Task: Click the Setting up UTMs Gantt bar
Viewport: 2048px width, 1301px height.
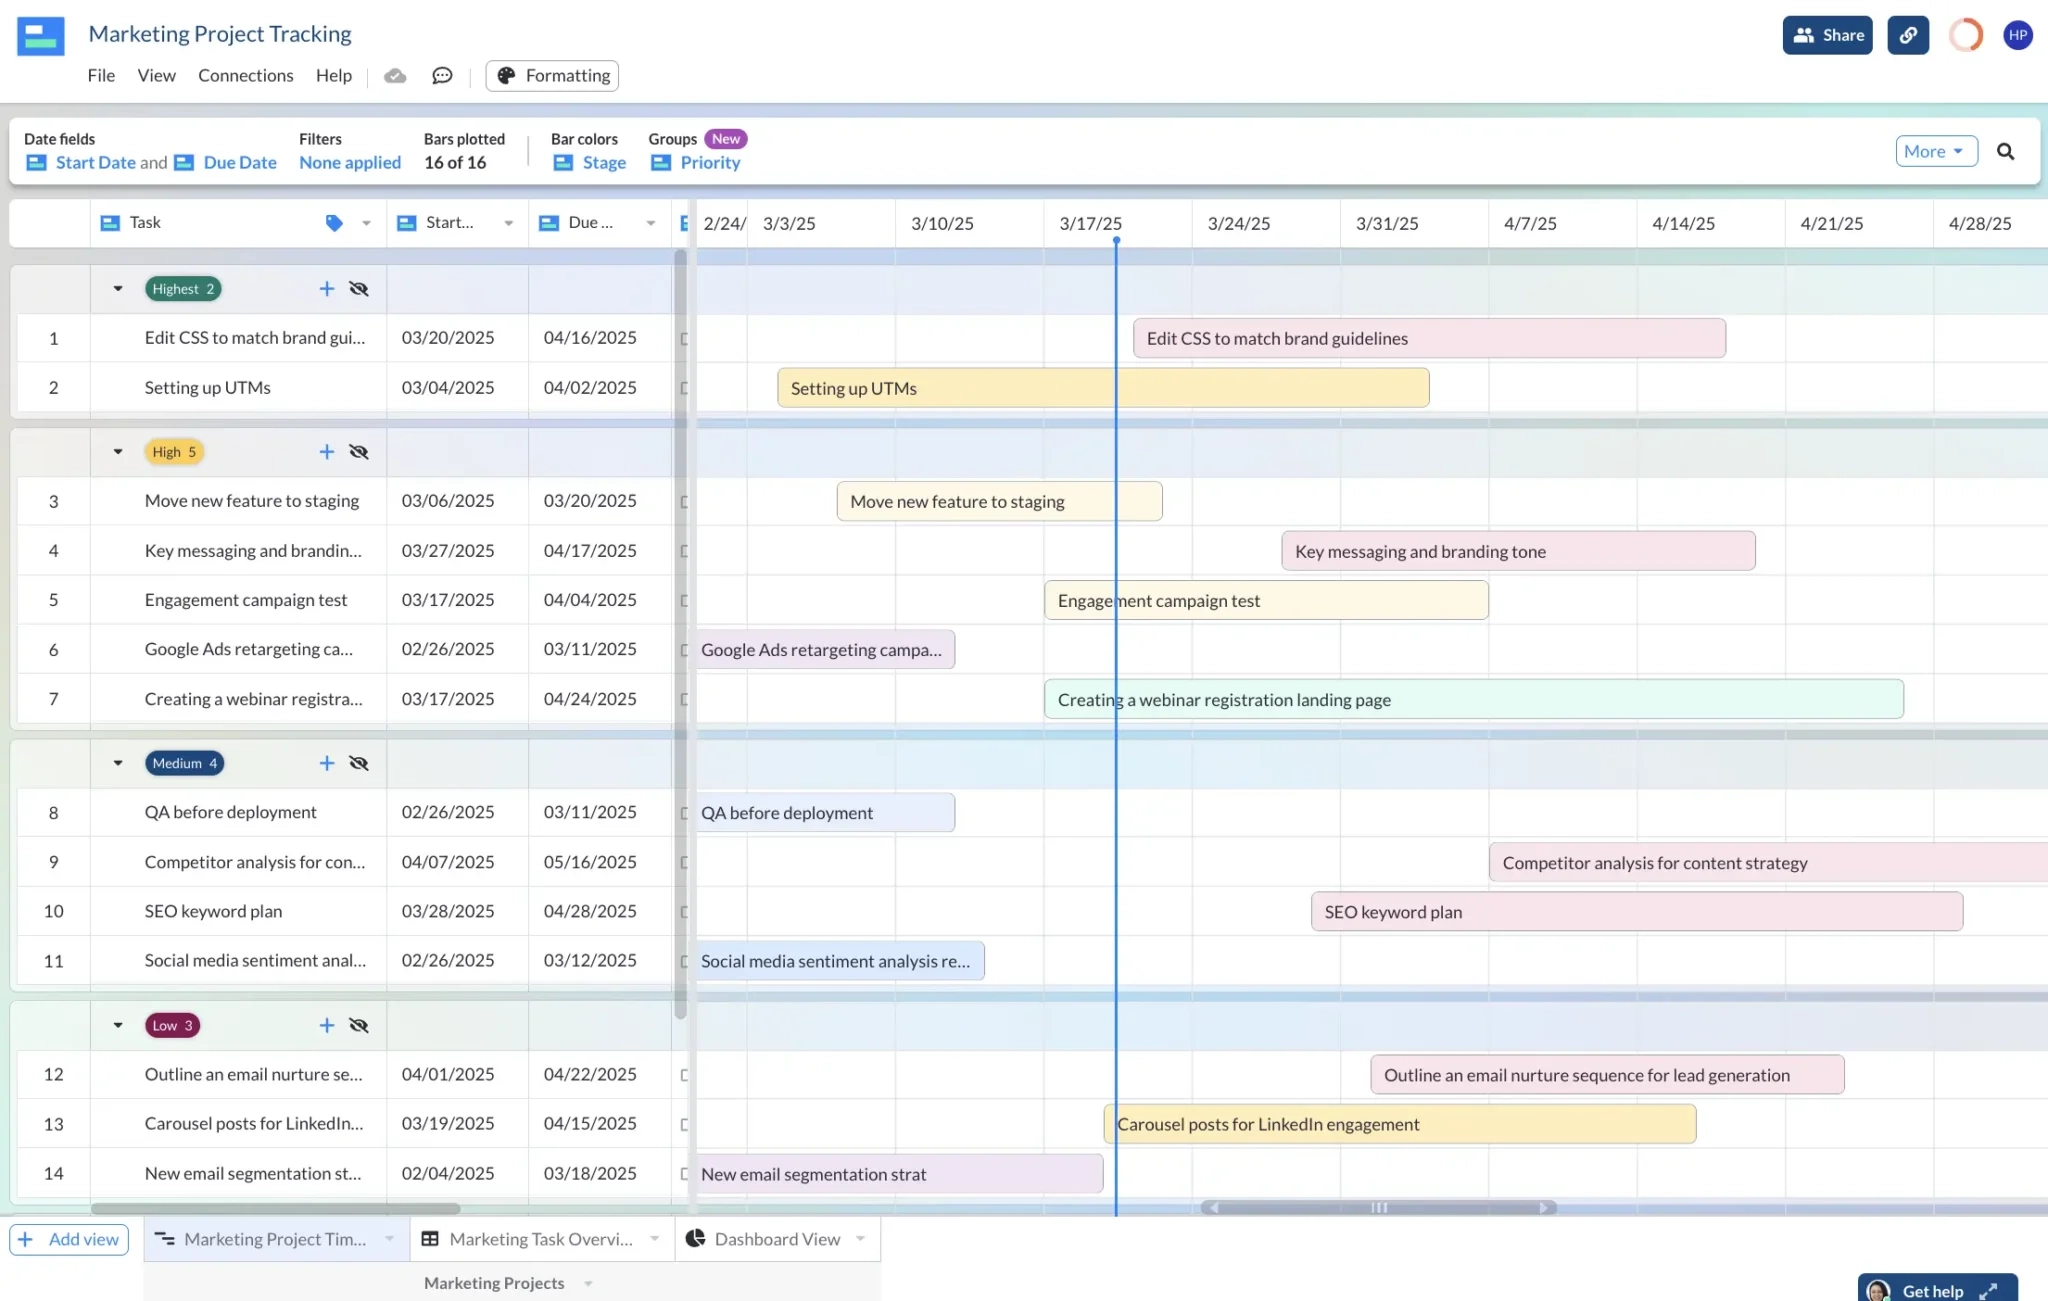Action: tap(1102, 388)
